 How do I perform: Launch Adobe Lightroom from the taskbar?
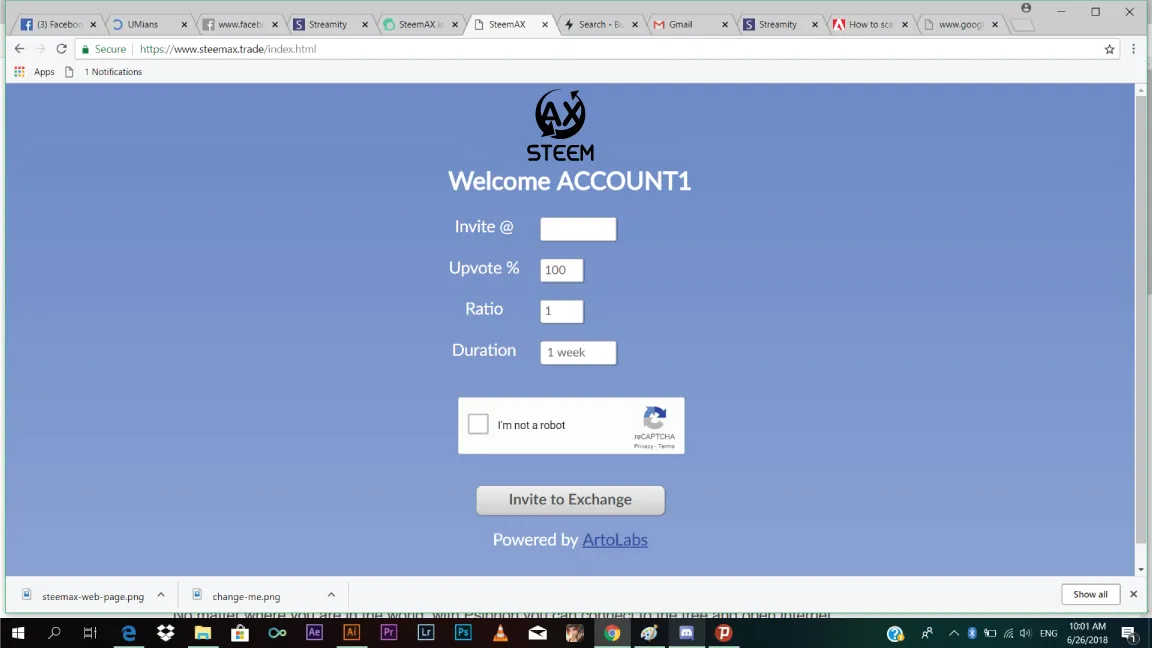425,633
